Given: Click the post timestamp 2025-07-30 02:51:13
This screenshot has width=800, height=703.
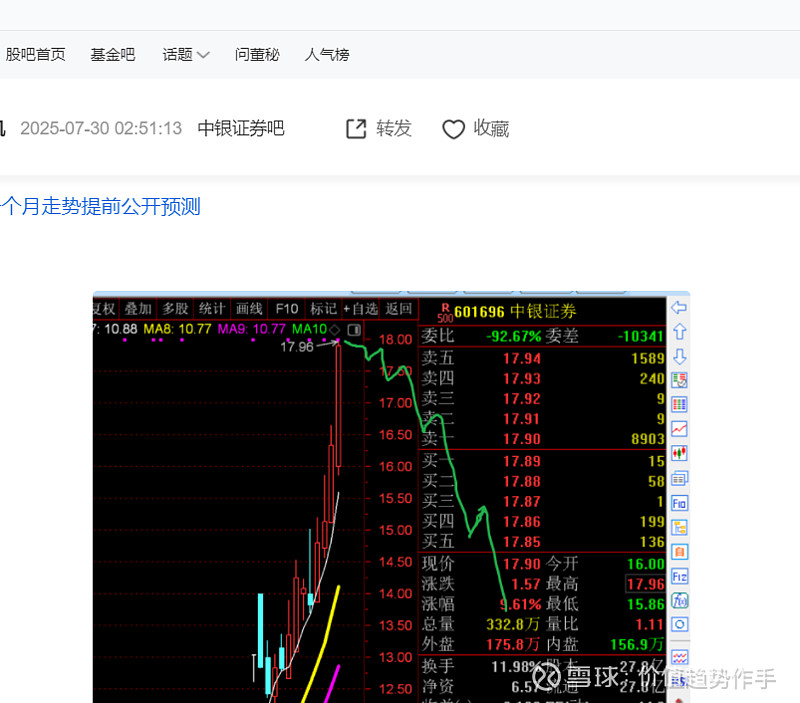Looking at the screenshot, I should [101, 128].
